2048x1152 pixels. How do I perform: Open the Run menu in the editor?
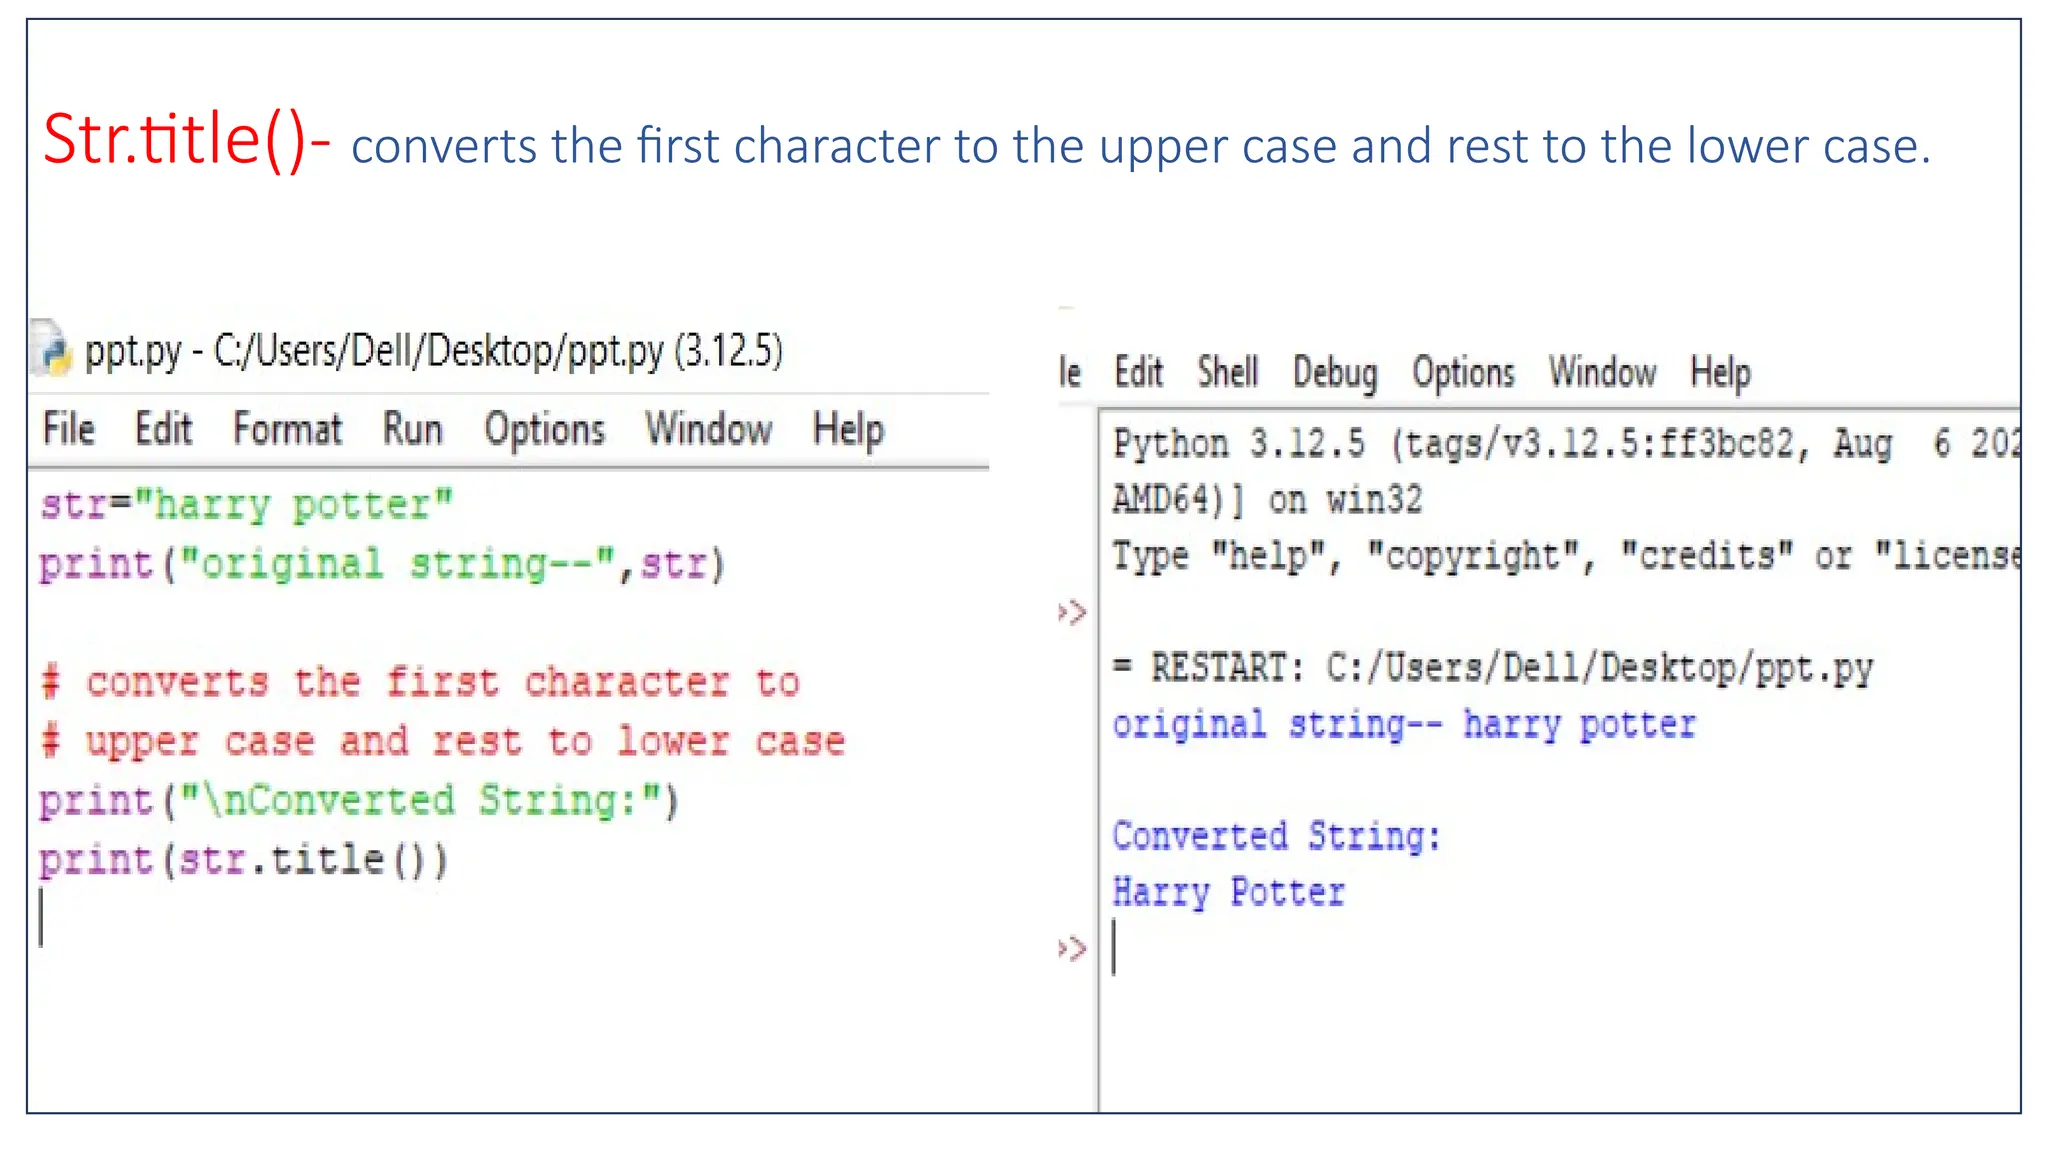point(412,429)
